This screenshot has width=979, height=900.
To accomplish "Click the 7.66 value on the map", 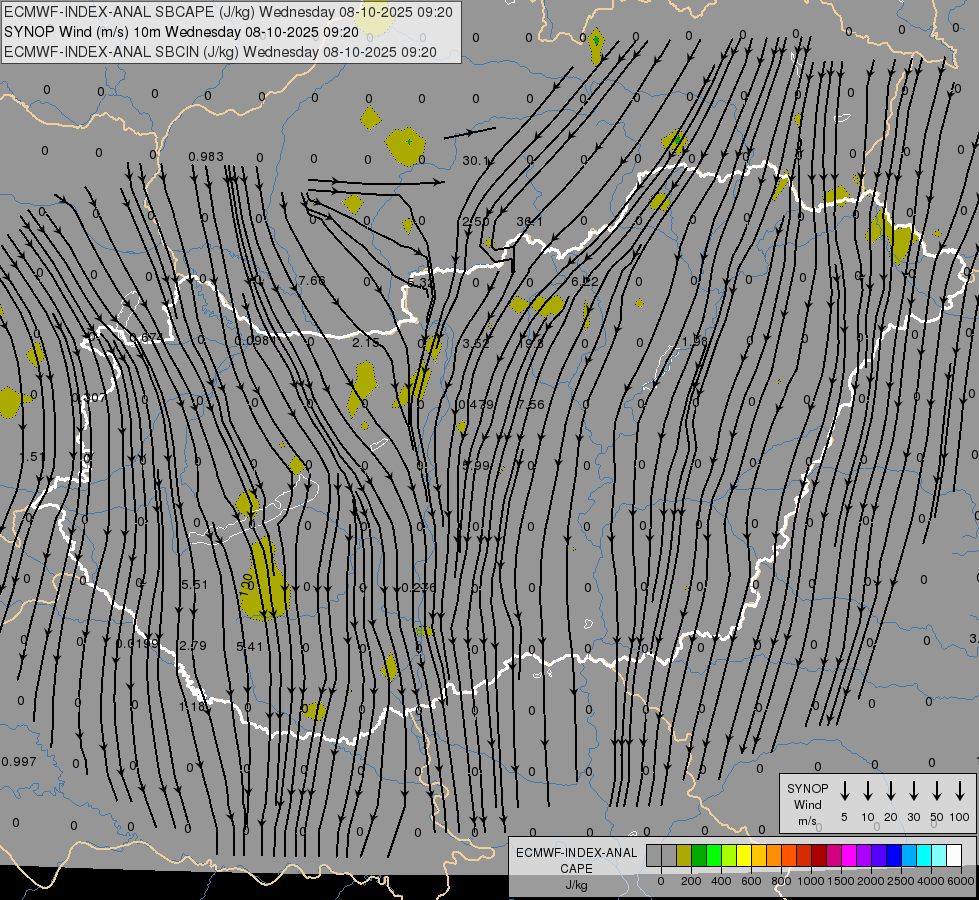I will coord(312,280).
